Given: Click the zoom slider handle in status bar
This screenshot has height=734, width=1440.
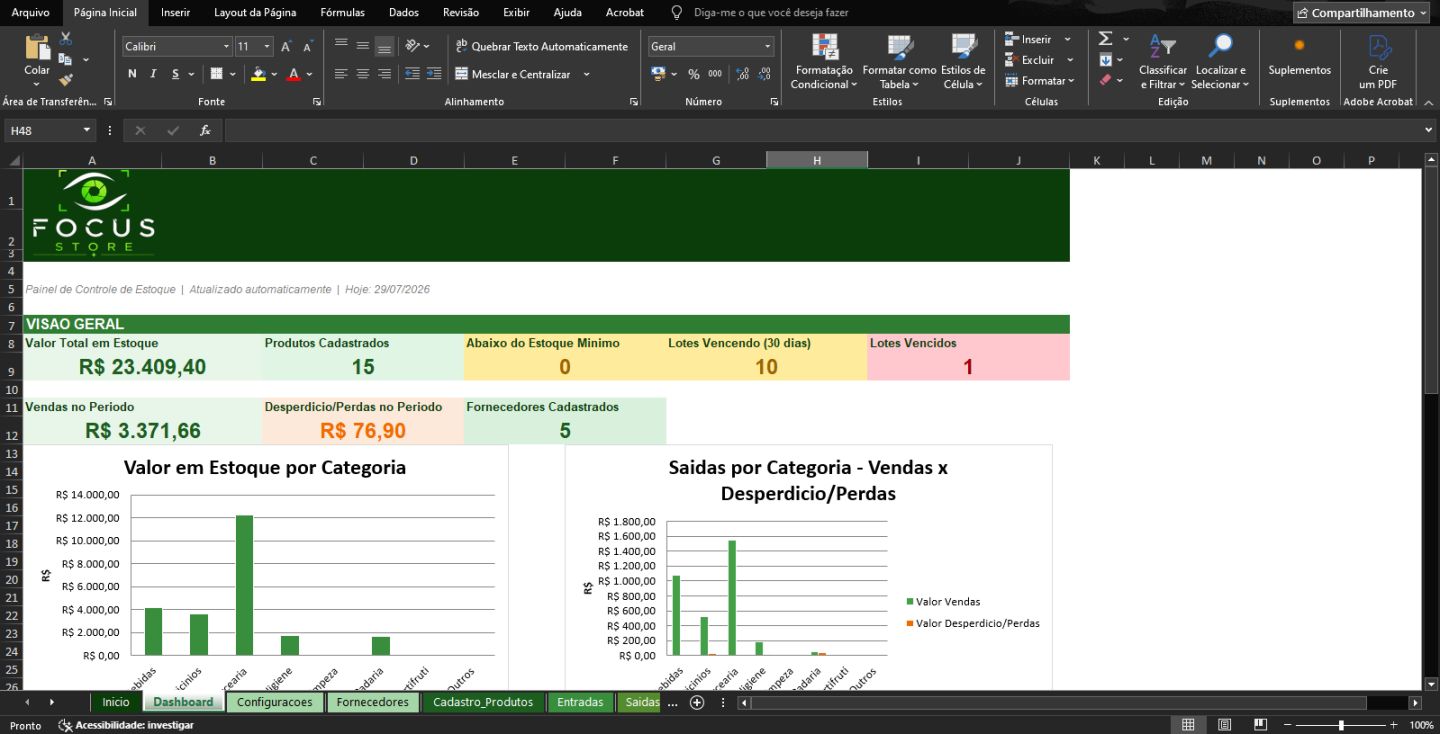Looking at the screenshot, I should click(1341, 725).
